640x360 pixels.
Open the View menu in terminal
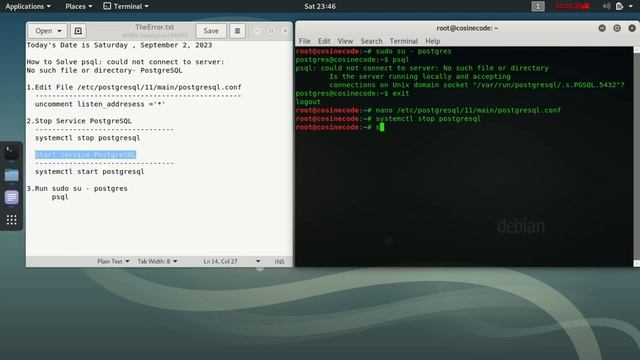(x=345, y=41)
